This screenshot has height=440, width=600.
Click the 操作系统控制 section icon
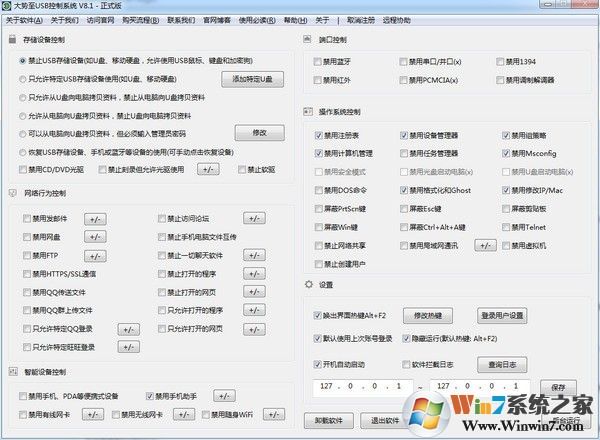308,111
